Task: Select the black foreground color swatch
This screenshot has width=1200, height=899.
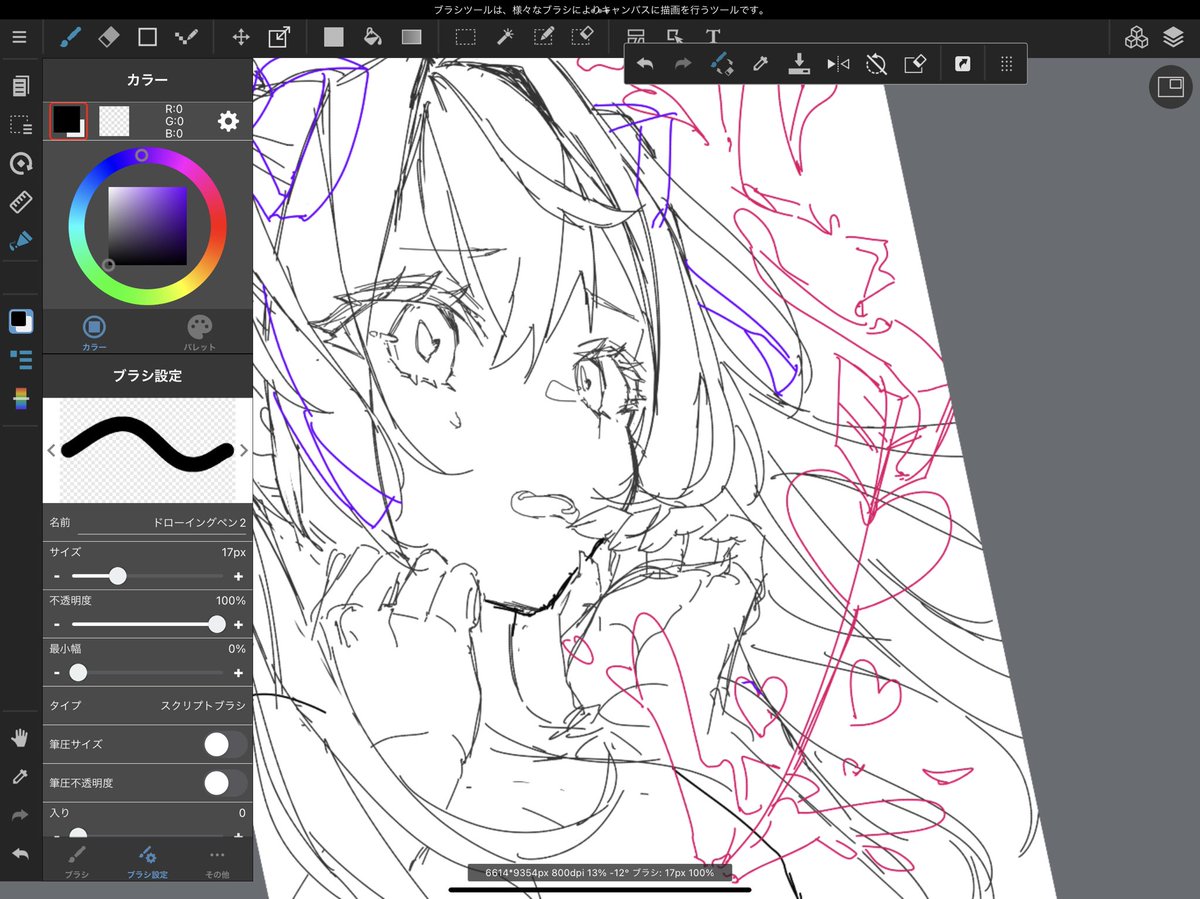Action: [x=68, y=120]
